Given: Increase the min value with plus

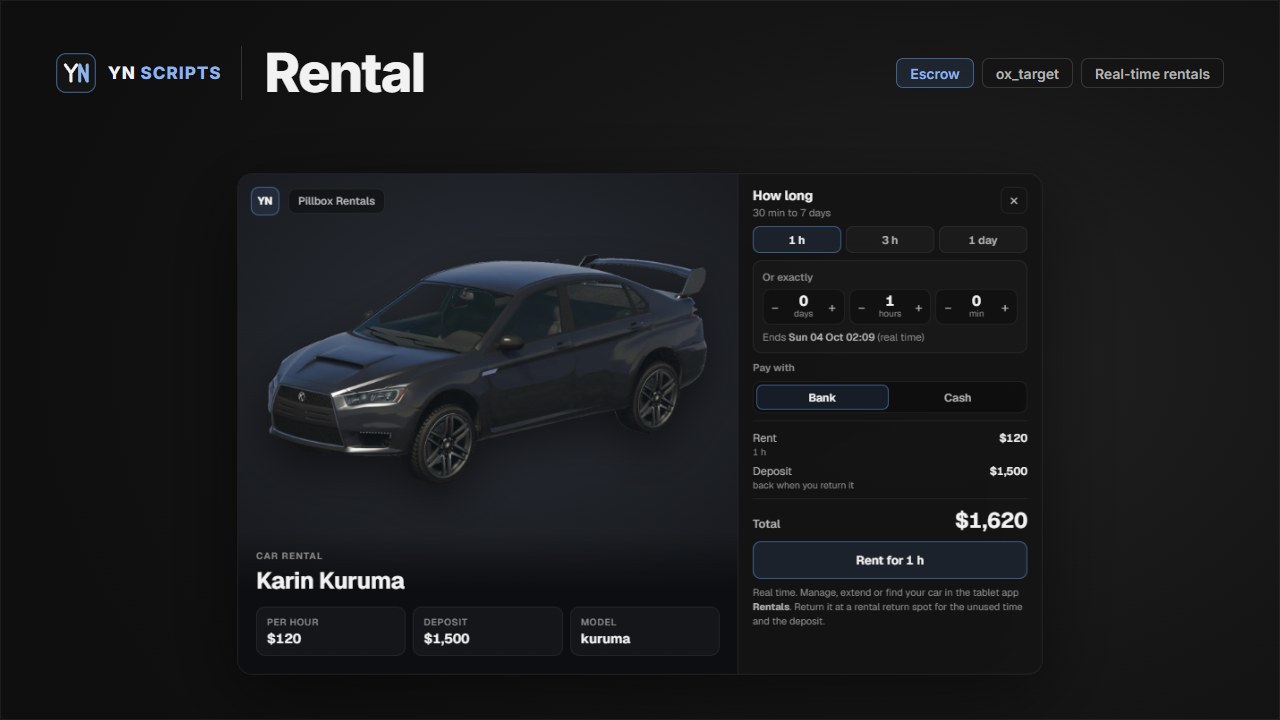Looking at the screenshot, I should (1005, 308).
